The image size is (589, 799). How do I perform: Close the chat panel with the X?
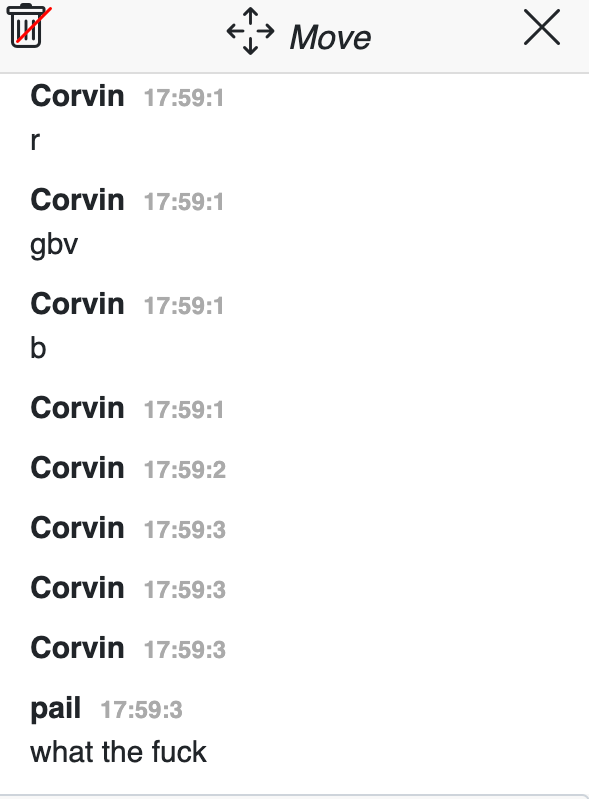(542, 27)
